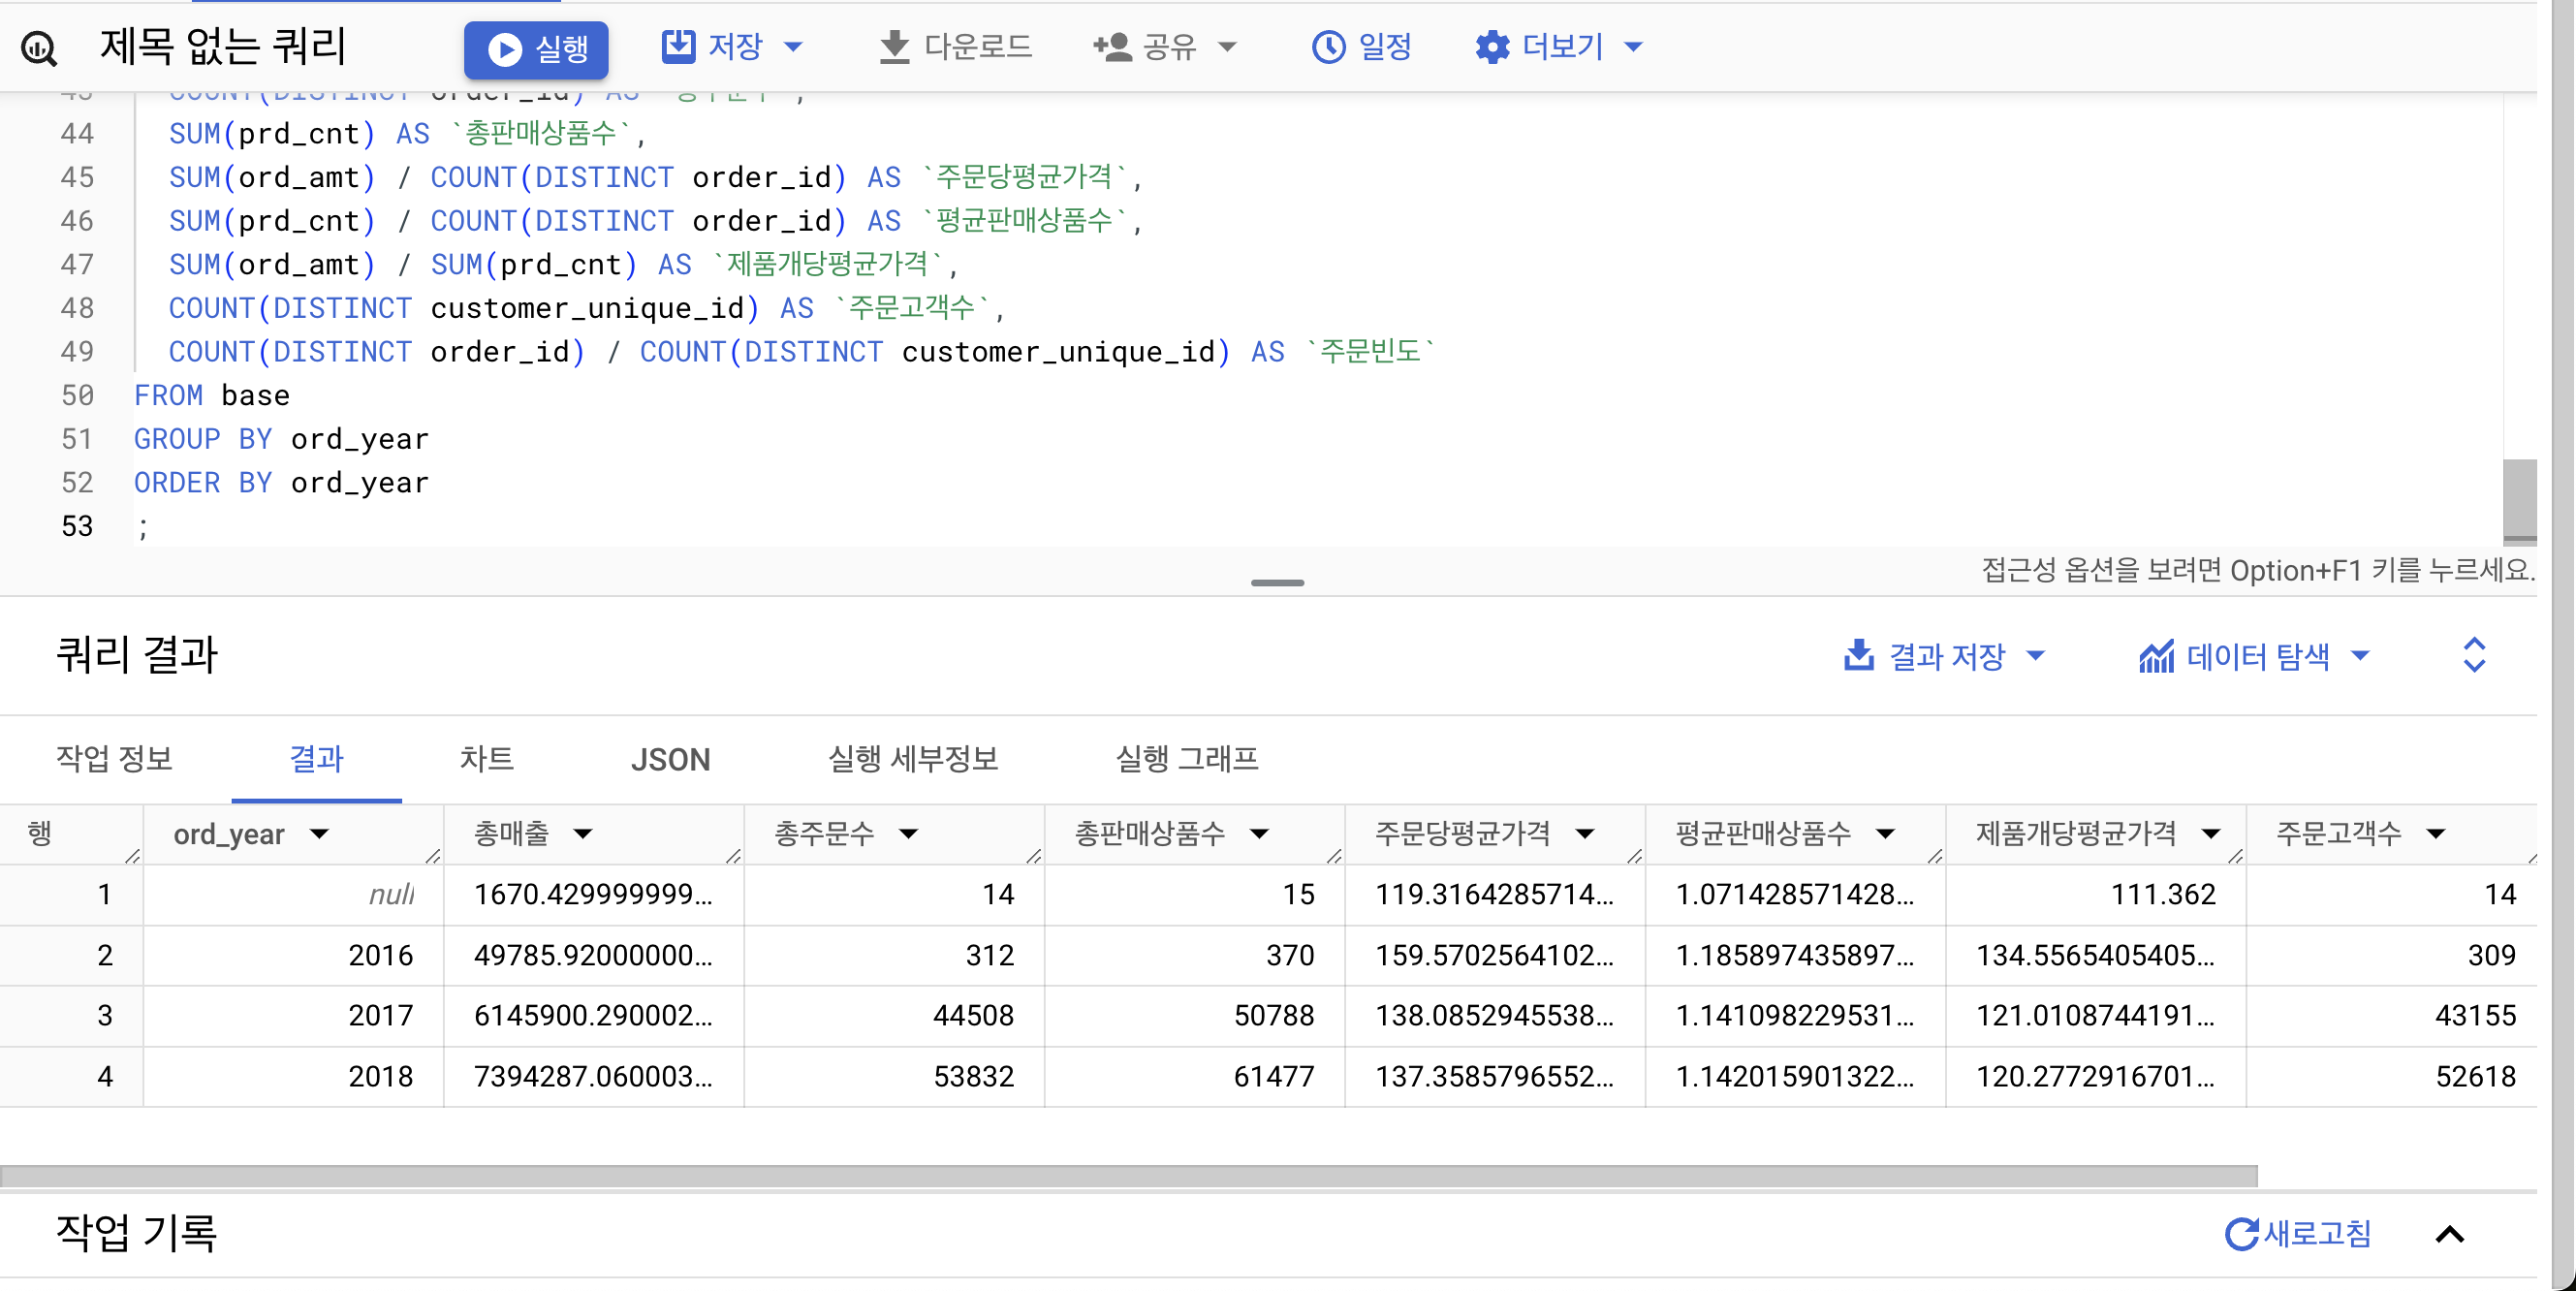Open the 일정 schedule clock icon

pos(1328,47)
